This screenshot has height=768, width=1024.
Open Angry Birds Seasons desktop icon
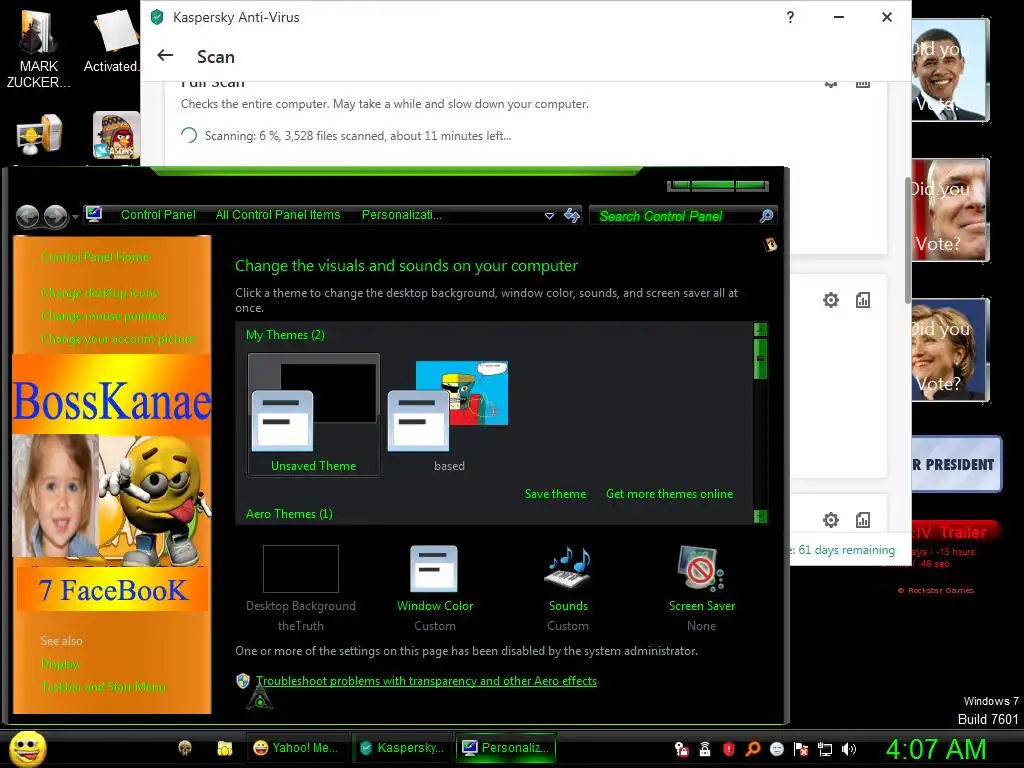116,135
